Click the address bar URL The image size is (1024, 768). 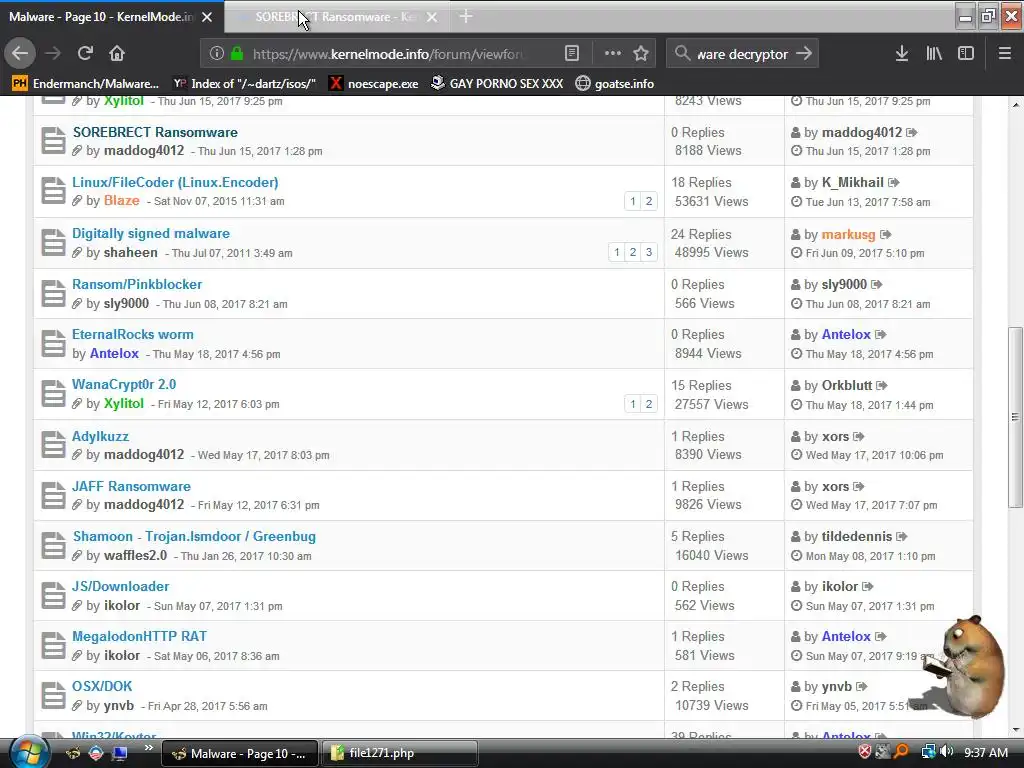(x=387, y=54)
